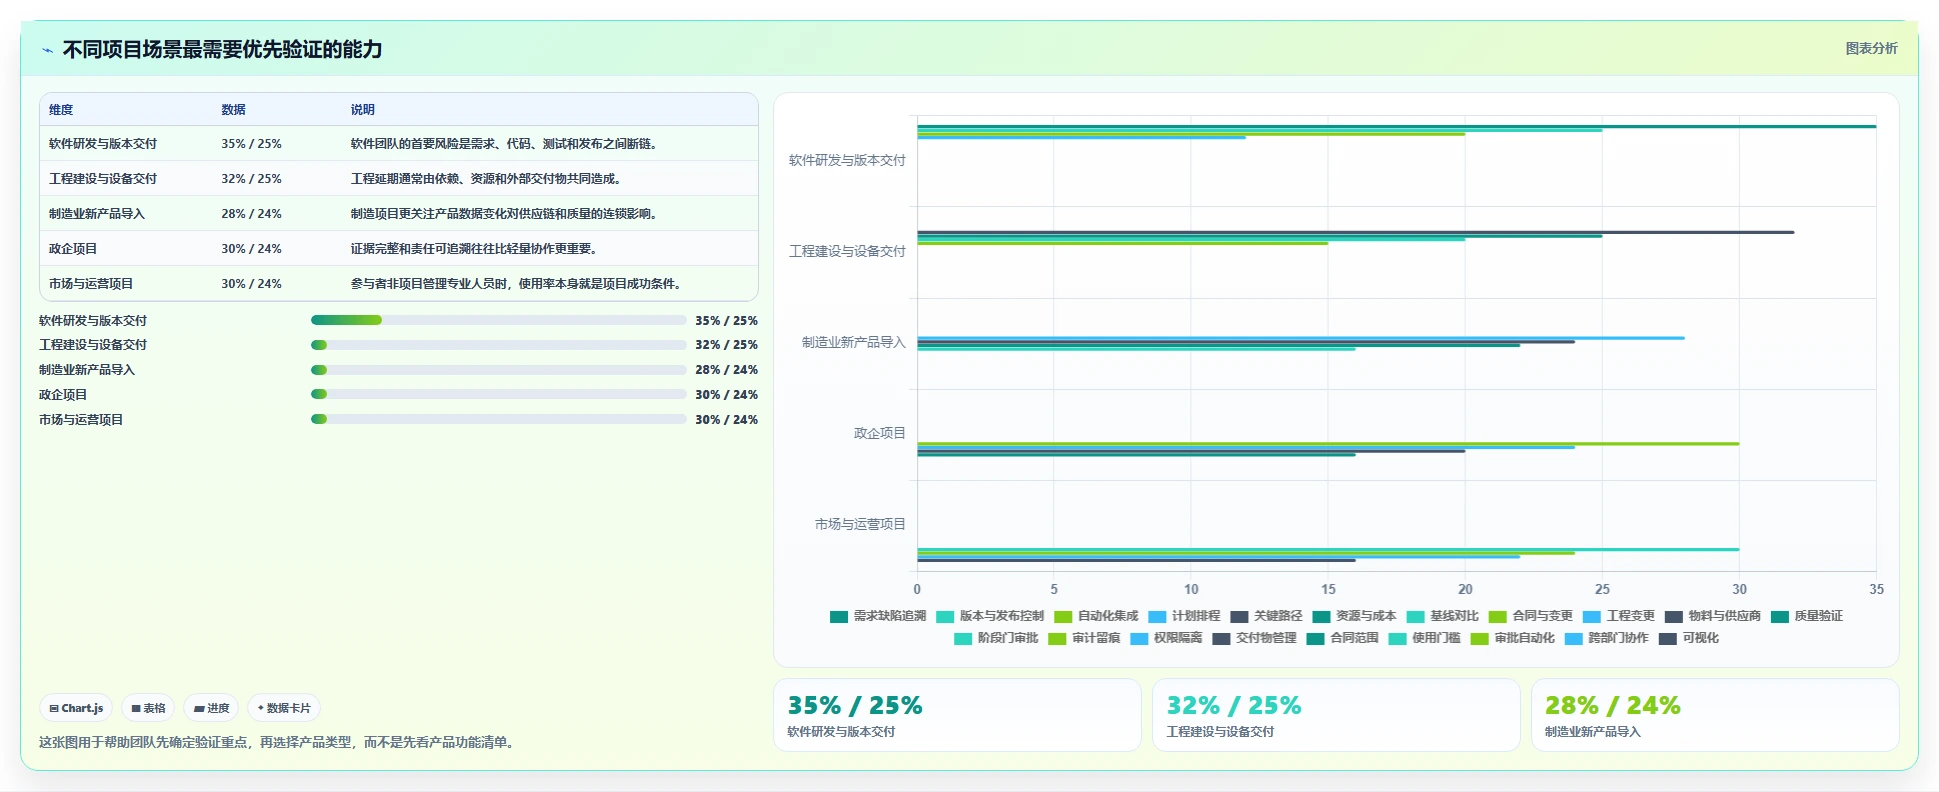Click the 质量验证 legend color box
This screenshot has height=792, width=1939.
[1779, 617]
